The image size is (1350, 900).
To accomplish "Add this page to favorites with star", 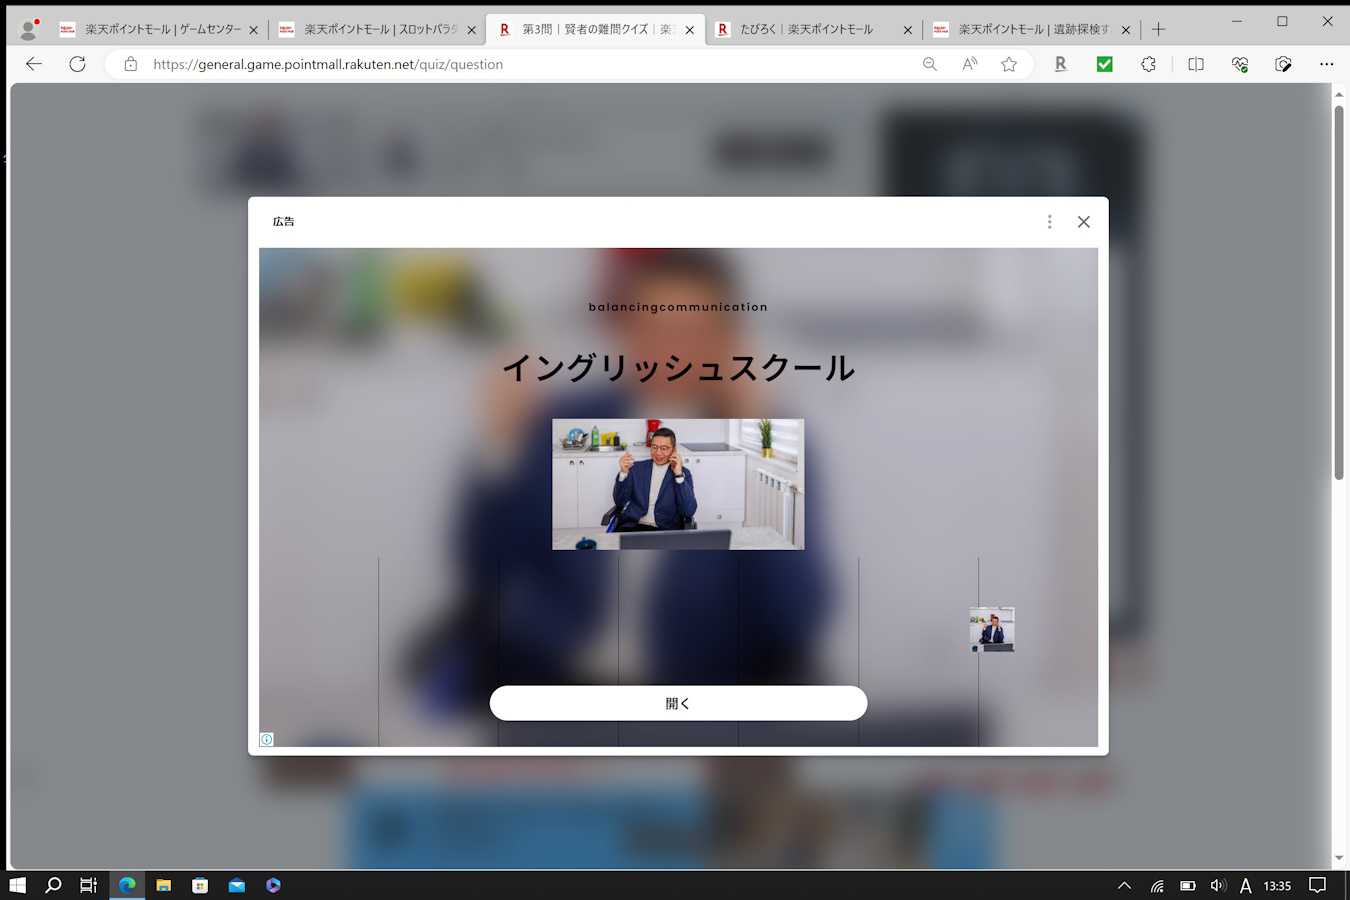I will 1009,64.
